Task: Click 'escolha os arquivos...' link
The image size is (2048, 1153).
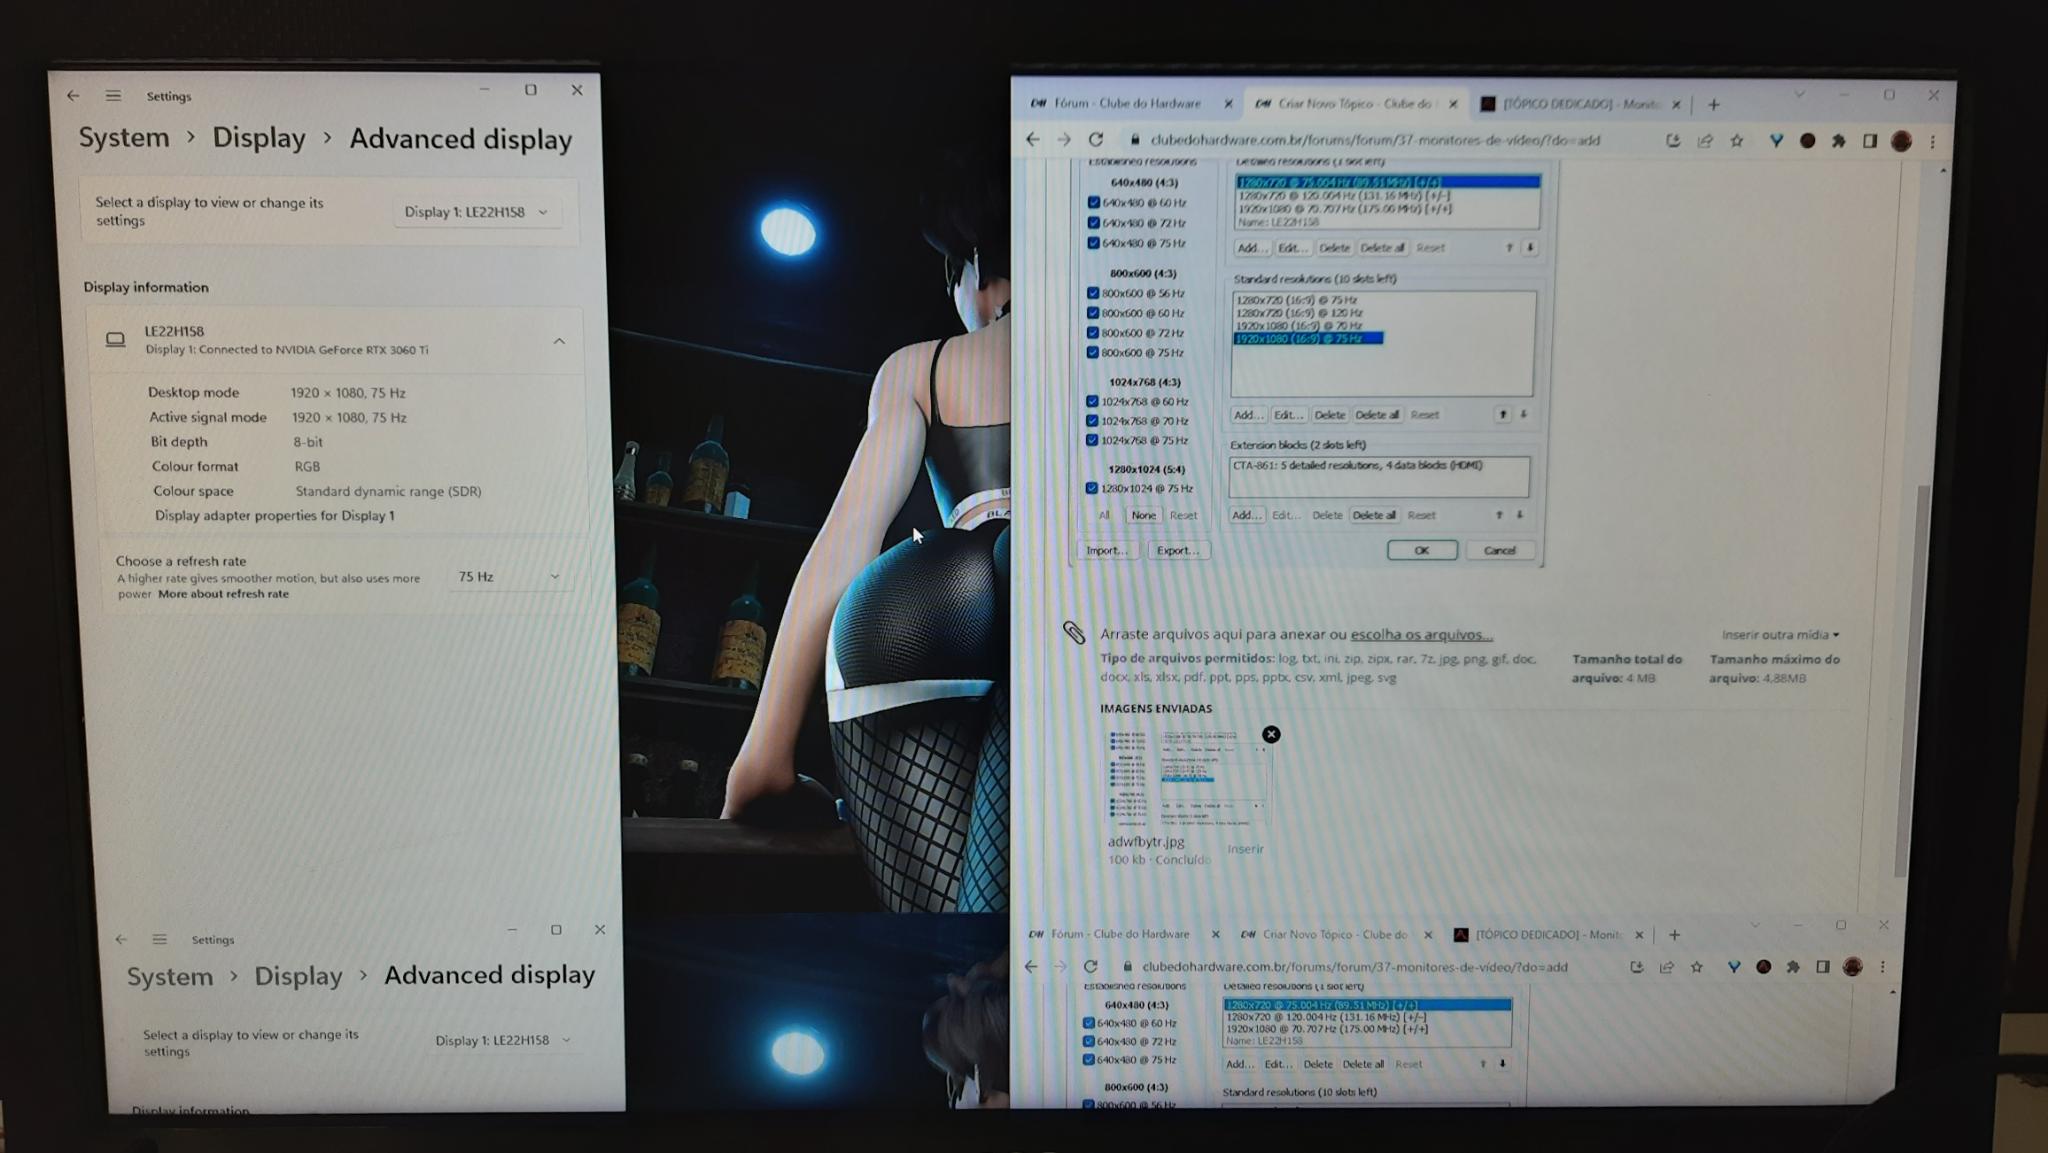Action: tap(1421, 634)
